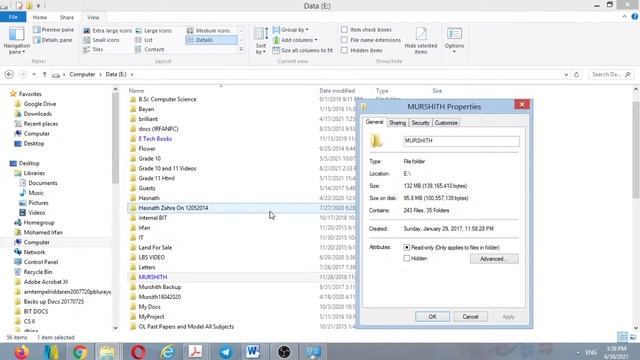Enable Item check boxes
Screen dimensions: 640x360
344,30
